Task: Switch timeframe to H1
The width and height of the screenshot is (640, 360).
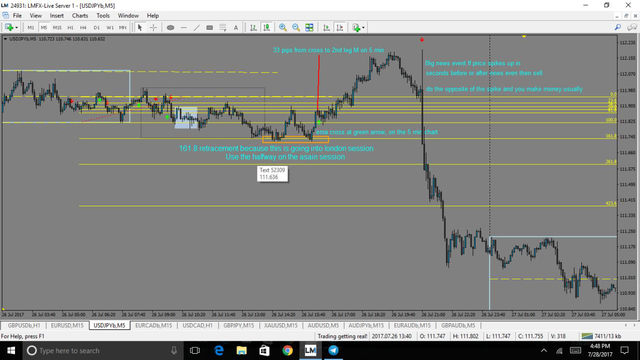Action: tap(70, 28)
